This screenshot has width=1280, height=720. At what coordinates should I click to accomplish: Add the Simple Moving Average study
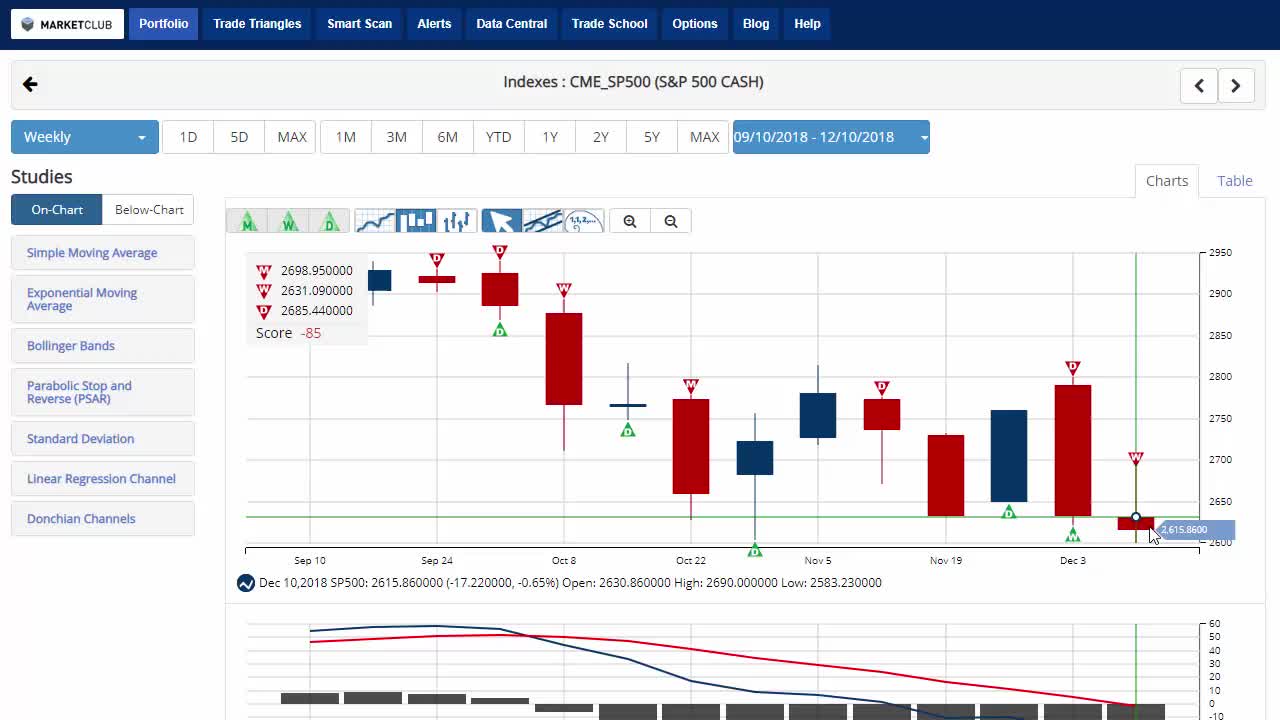[103, 253]
